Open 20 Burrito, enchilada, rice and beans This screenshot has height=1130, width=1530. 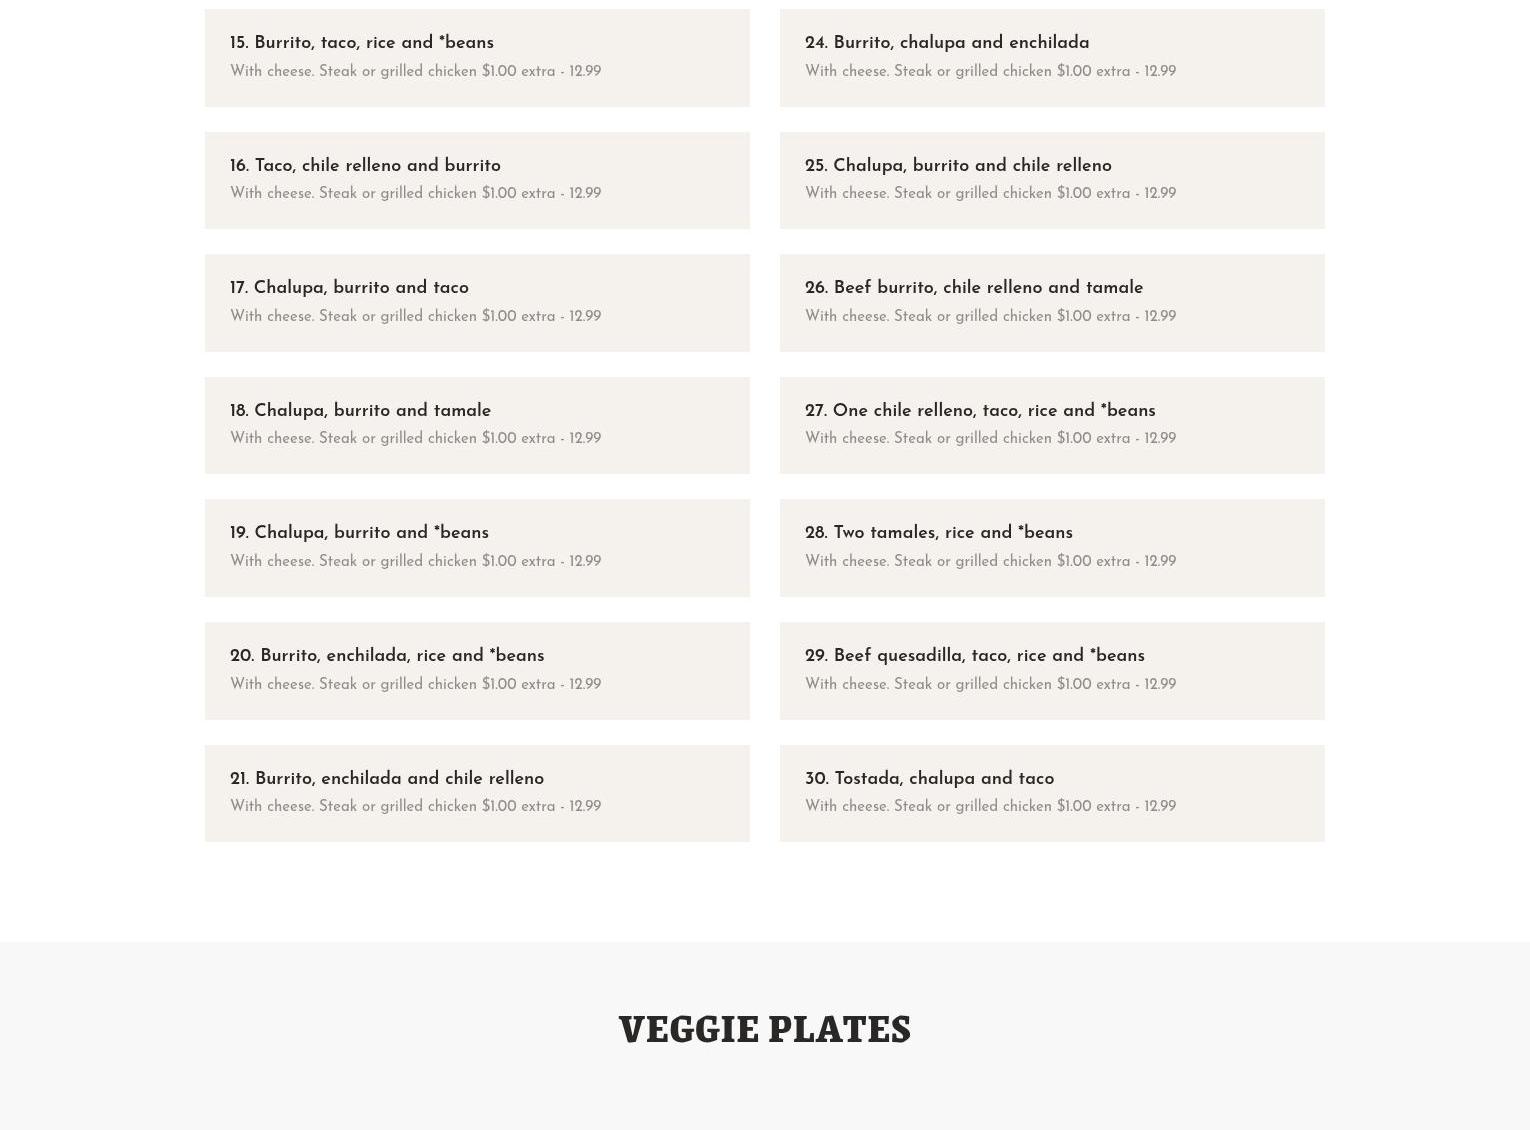[477, 671]
